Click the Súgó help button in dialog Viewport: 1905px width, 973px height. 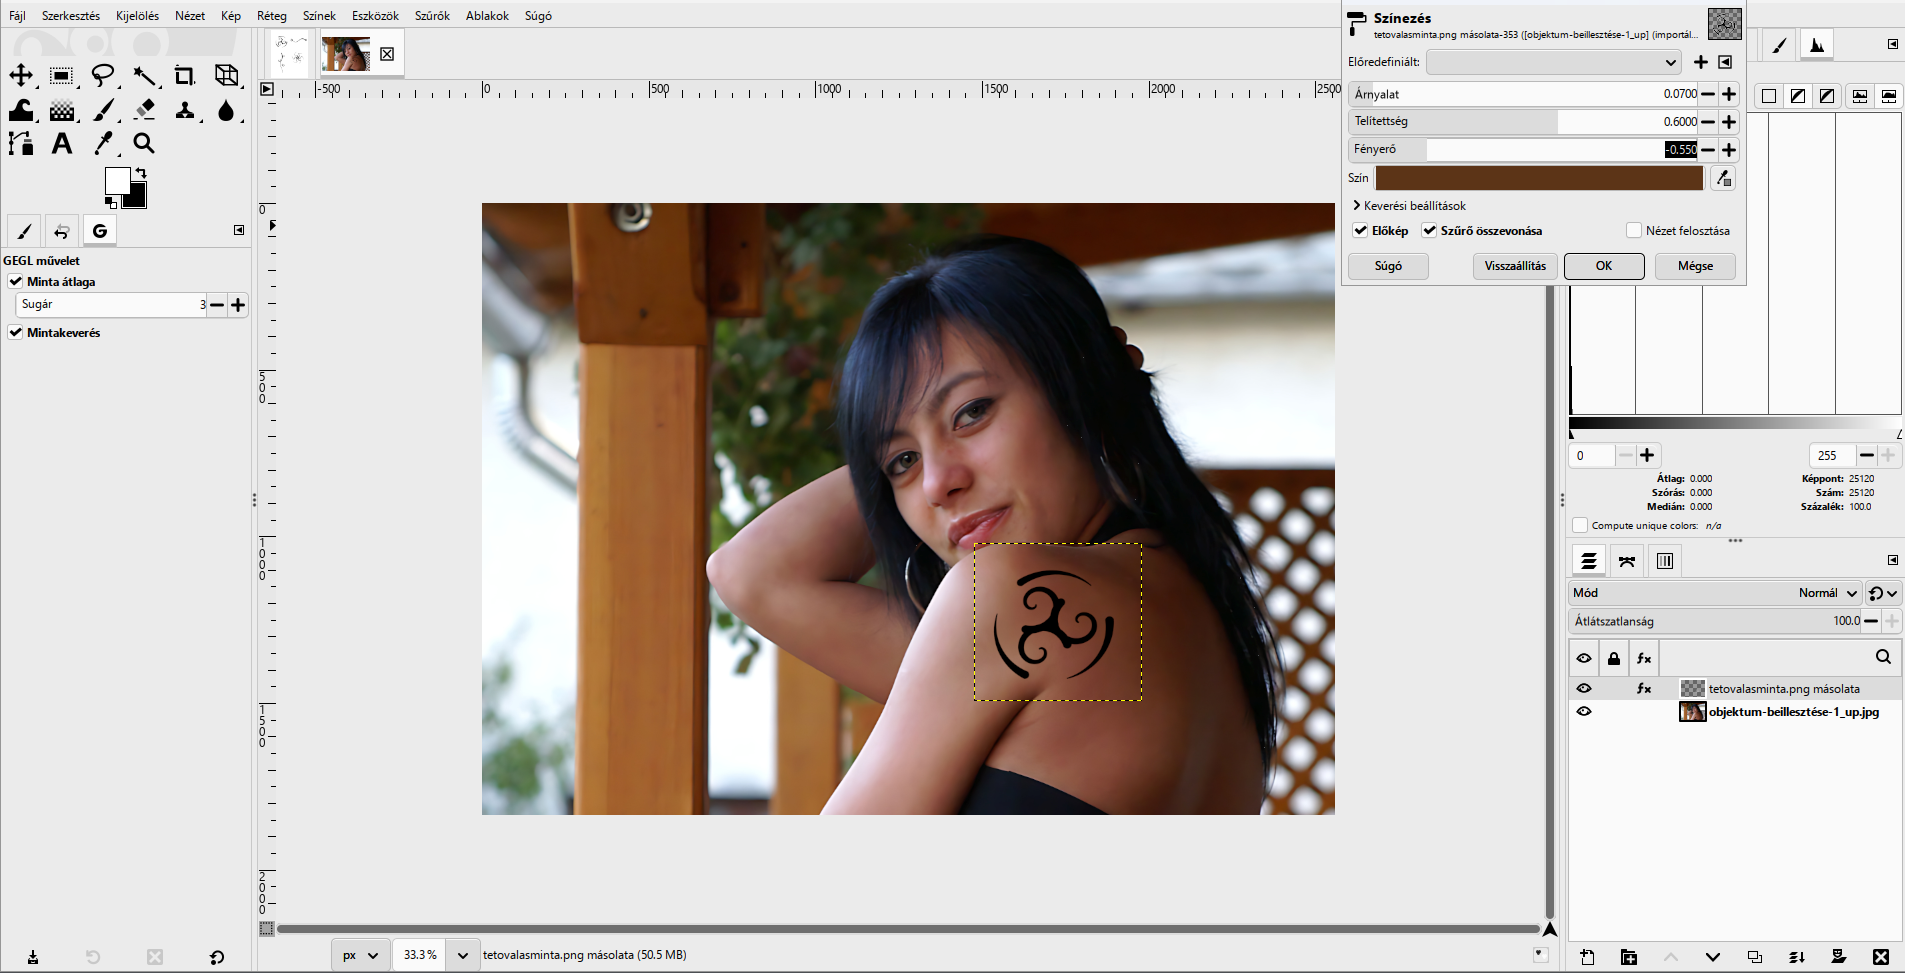(x=1388, y=266)
